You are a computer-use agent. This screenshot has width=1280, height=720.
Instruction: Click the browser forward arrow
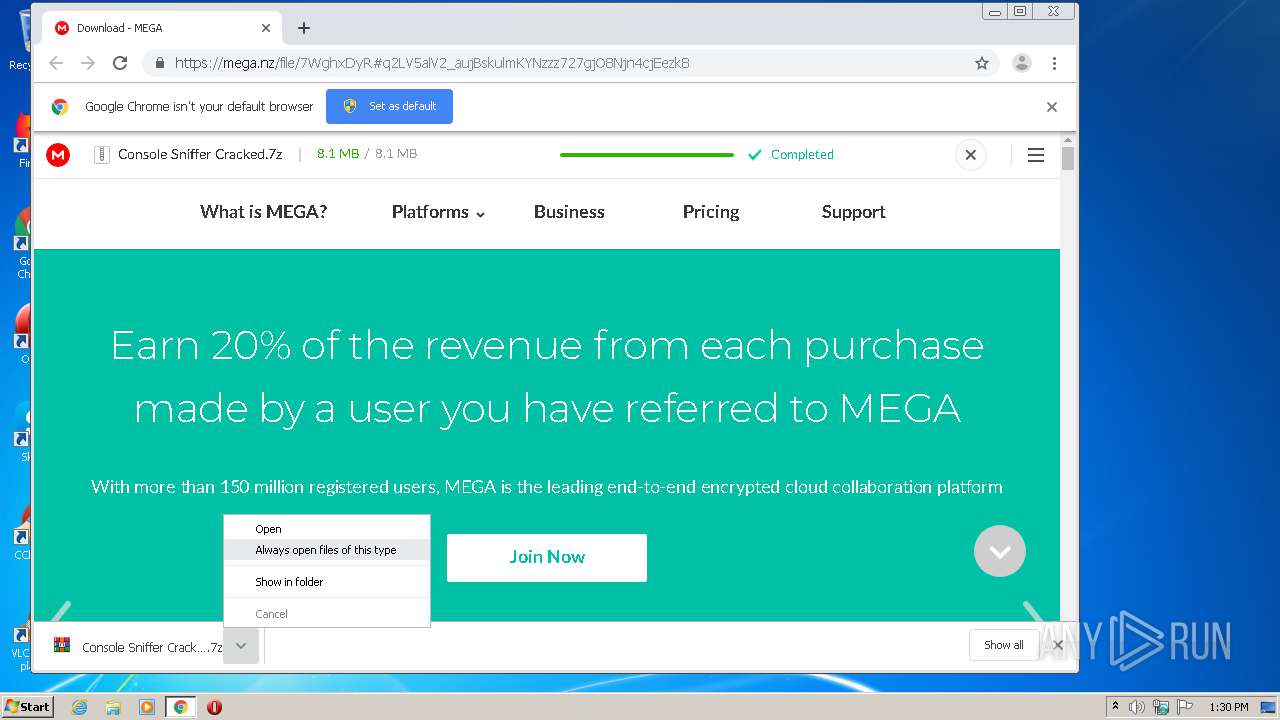point(88,63)
